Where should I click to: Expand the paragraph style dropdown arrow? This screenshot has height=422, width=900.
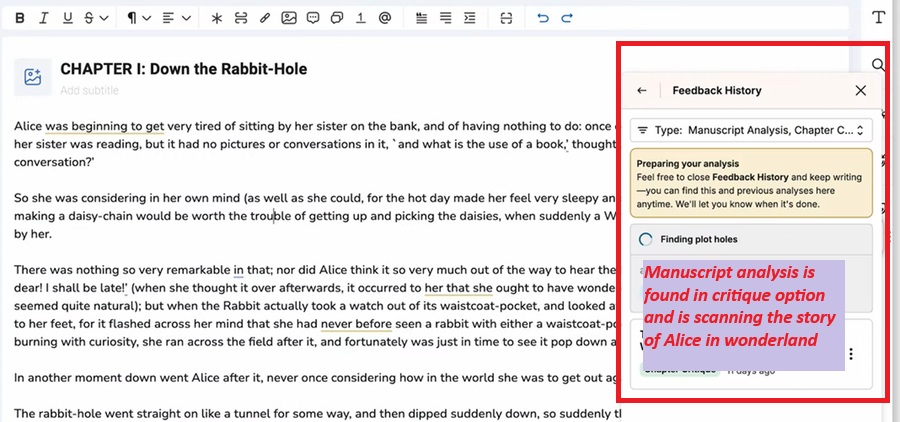pos(146,18)
